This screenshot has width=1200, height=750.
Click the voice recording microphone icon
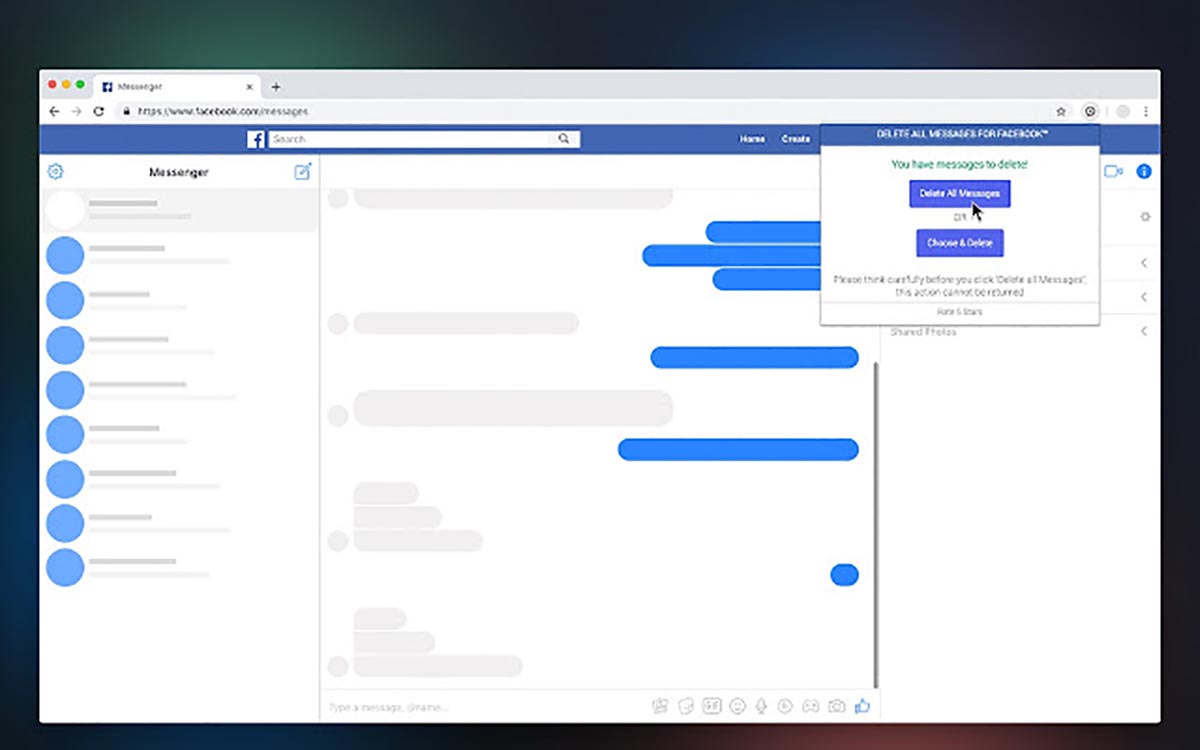pyautogui.click(x=763, y=706)
